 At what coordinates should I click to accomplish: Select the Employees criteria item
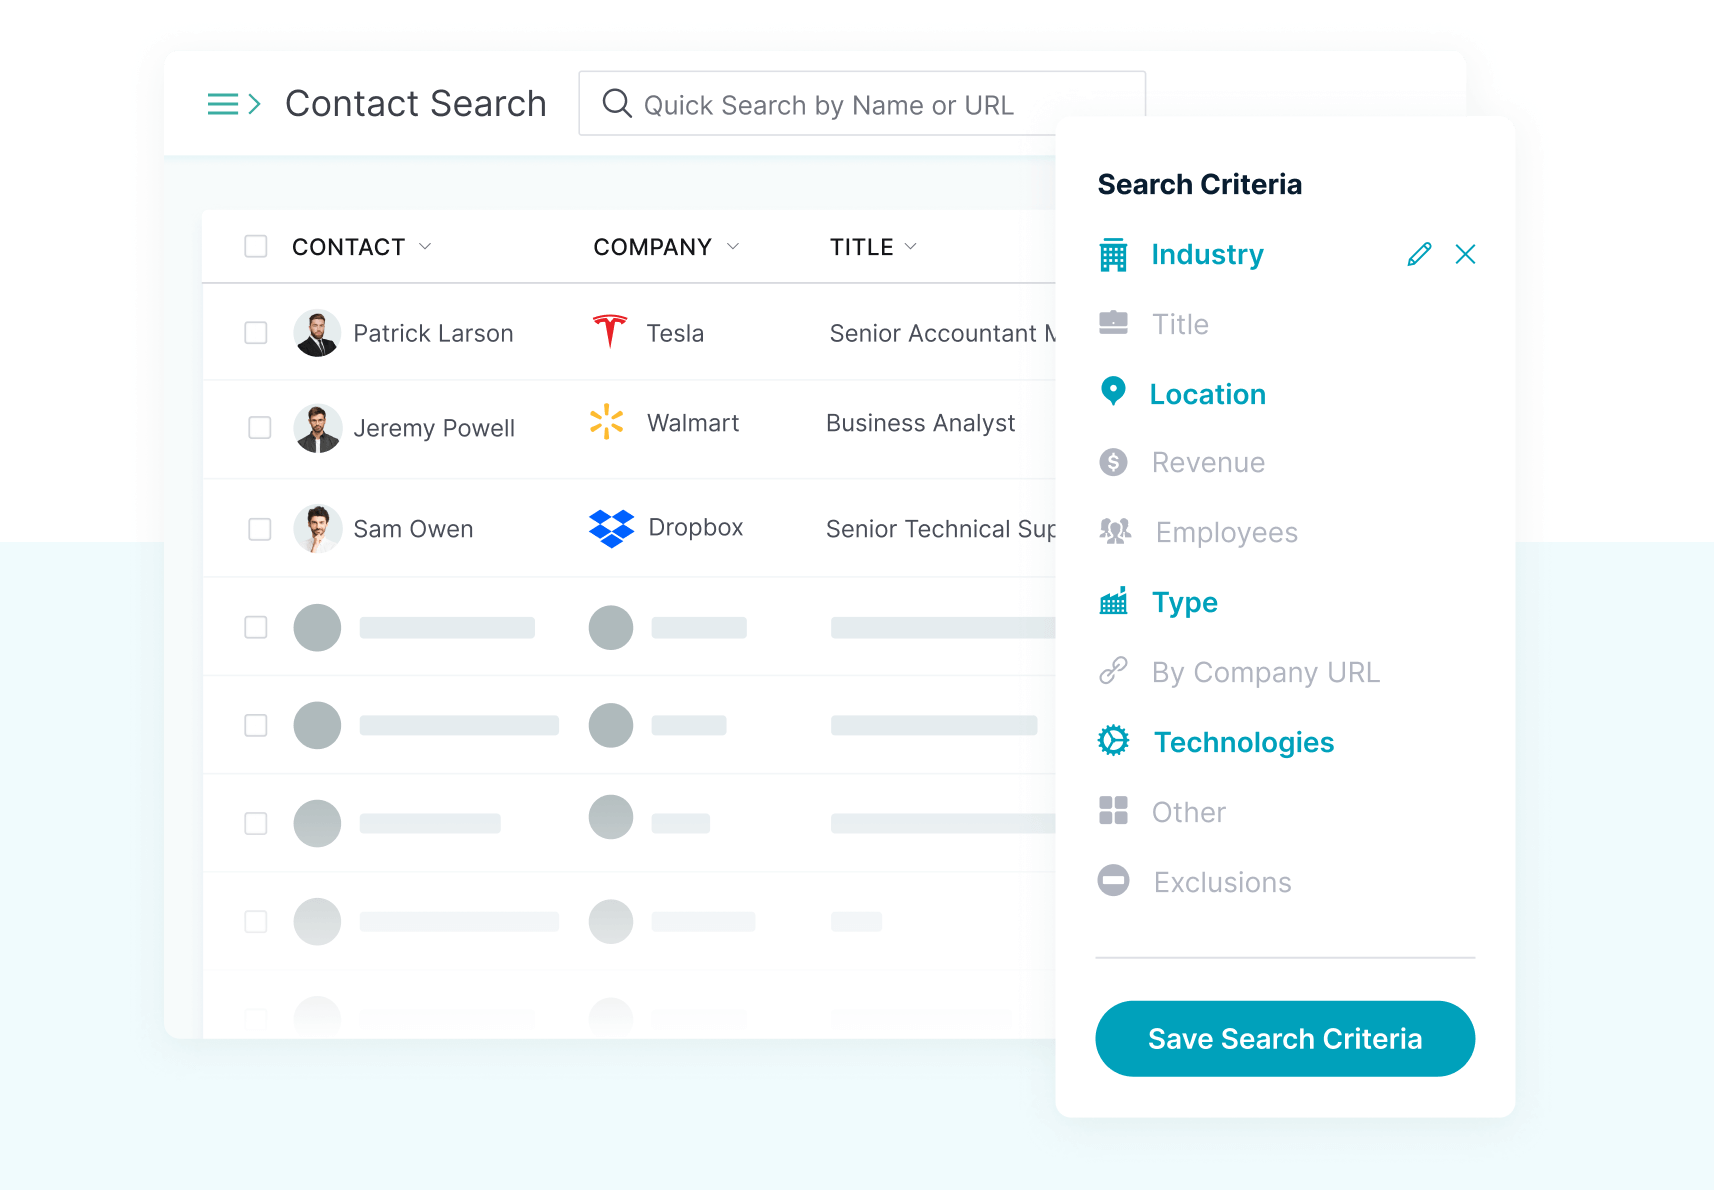1226,532
